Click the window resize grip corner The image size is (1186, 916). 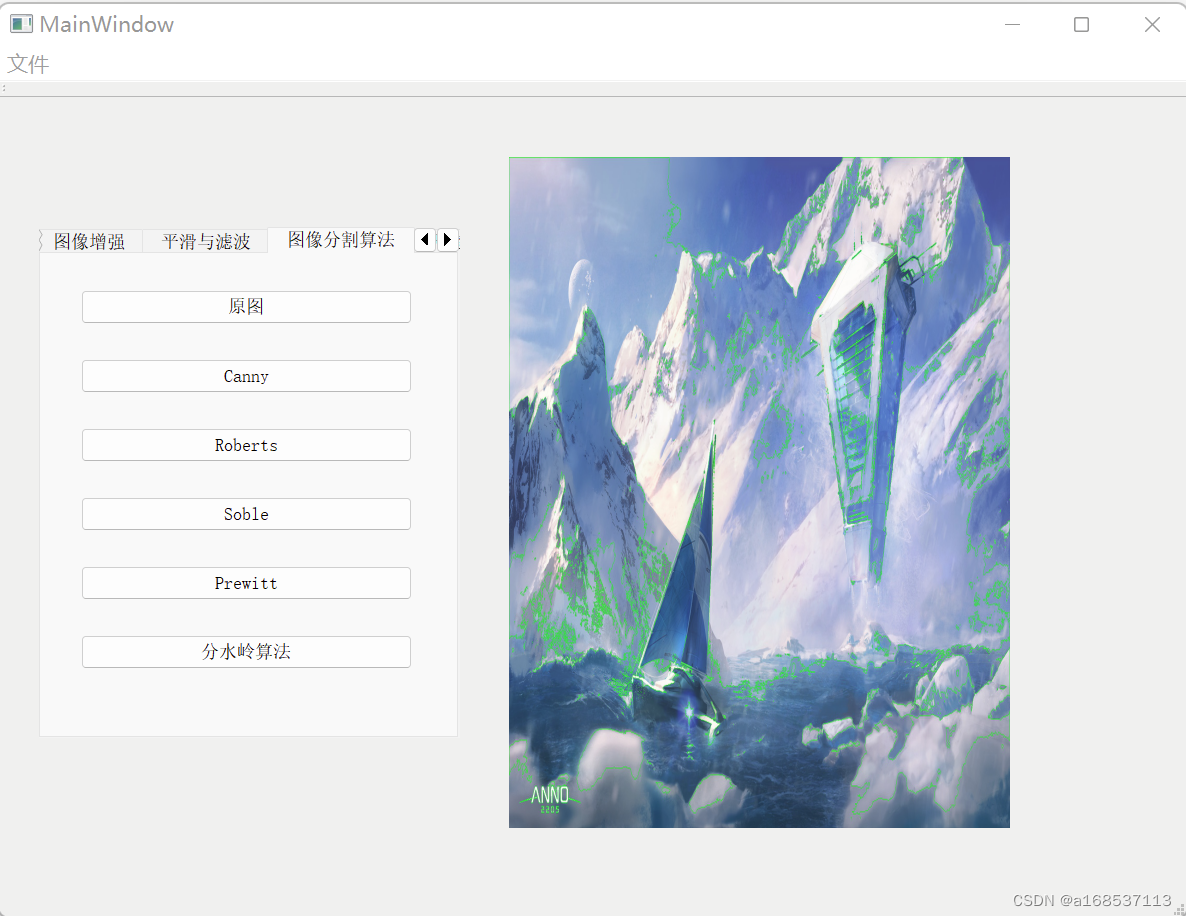pyautogui.click(x=1178, y=908)
